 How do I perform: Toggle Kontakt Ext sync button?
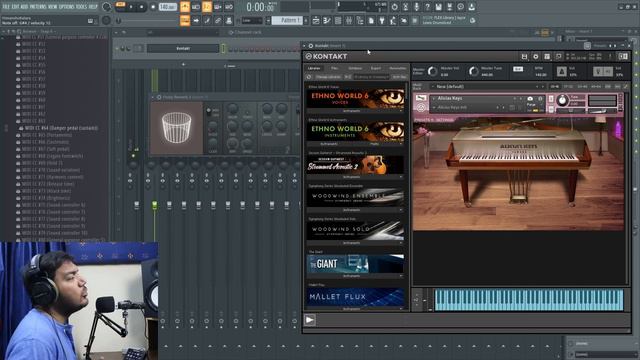tap(518, 69)
